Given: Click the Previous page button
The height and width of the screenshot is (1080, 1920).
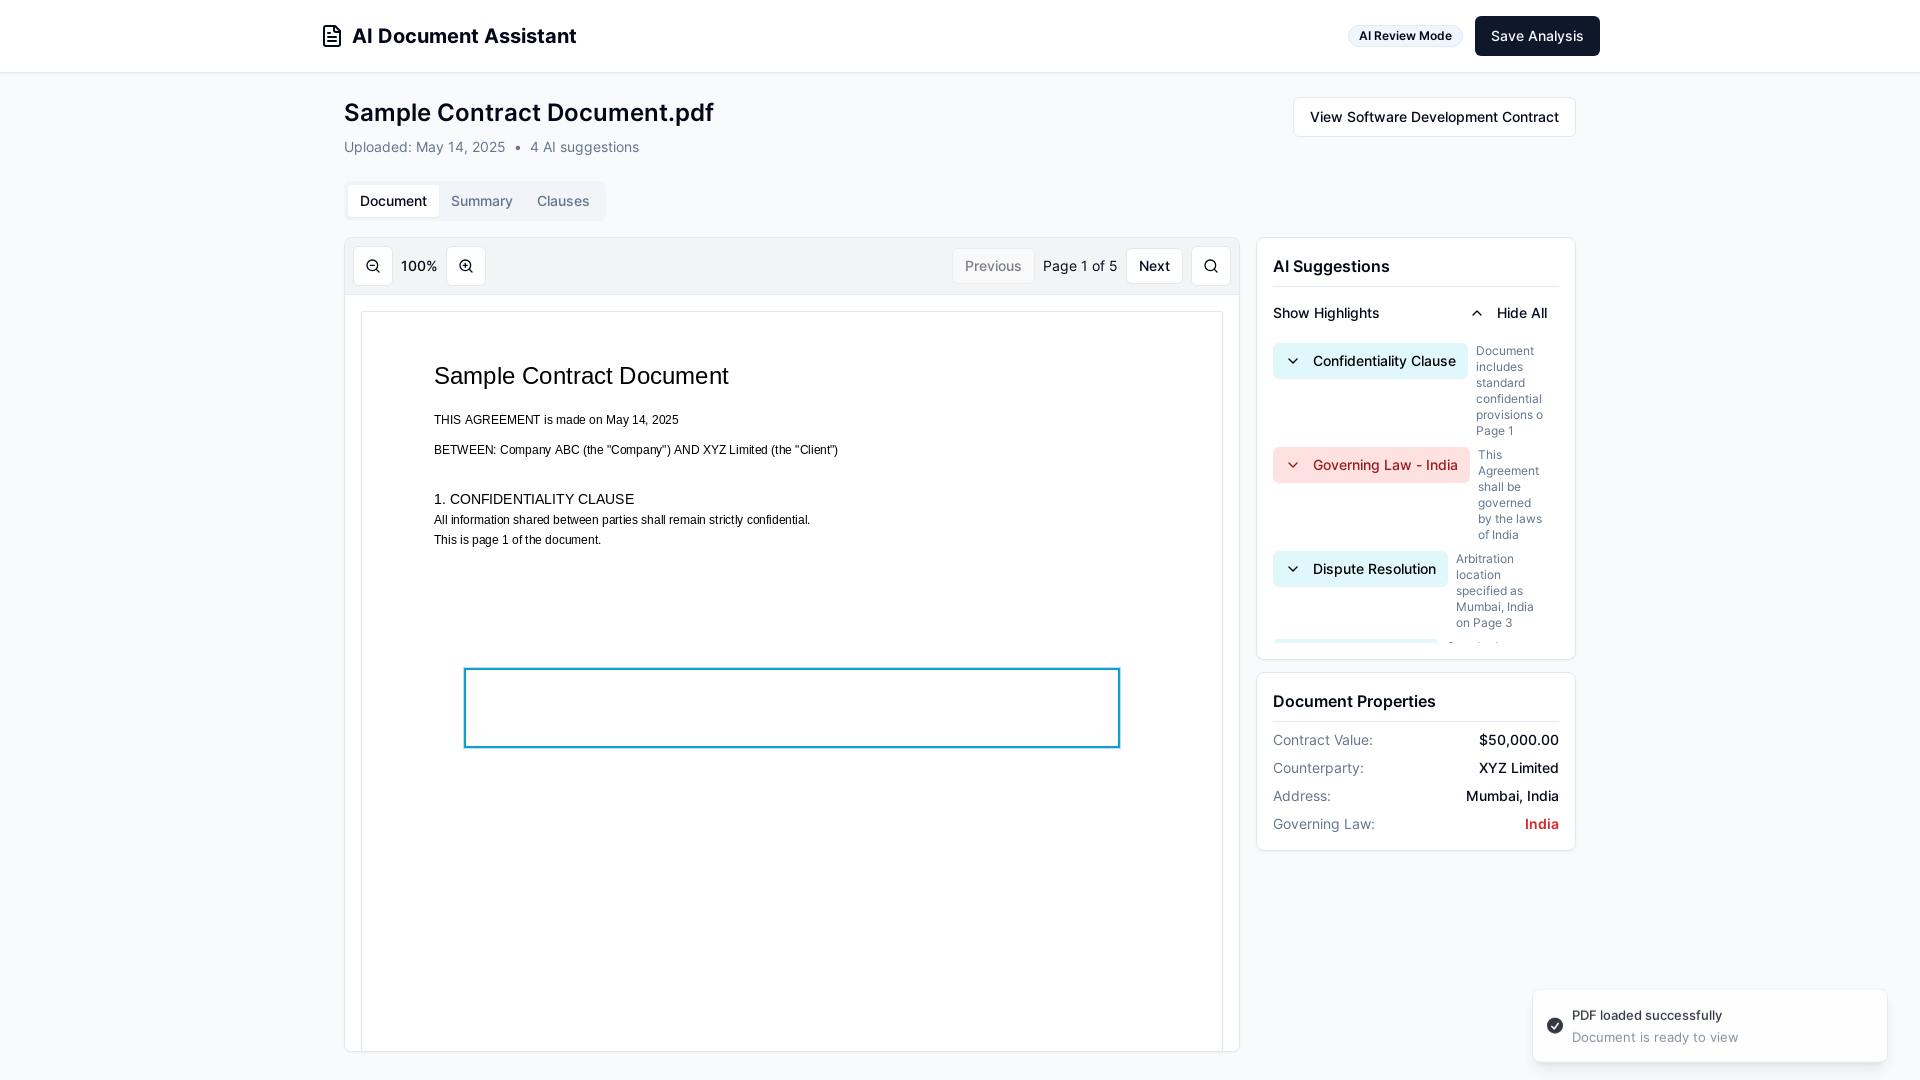Looking at the screenshot, I should (x=993, y=266).
